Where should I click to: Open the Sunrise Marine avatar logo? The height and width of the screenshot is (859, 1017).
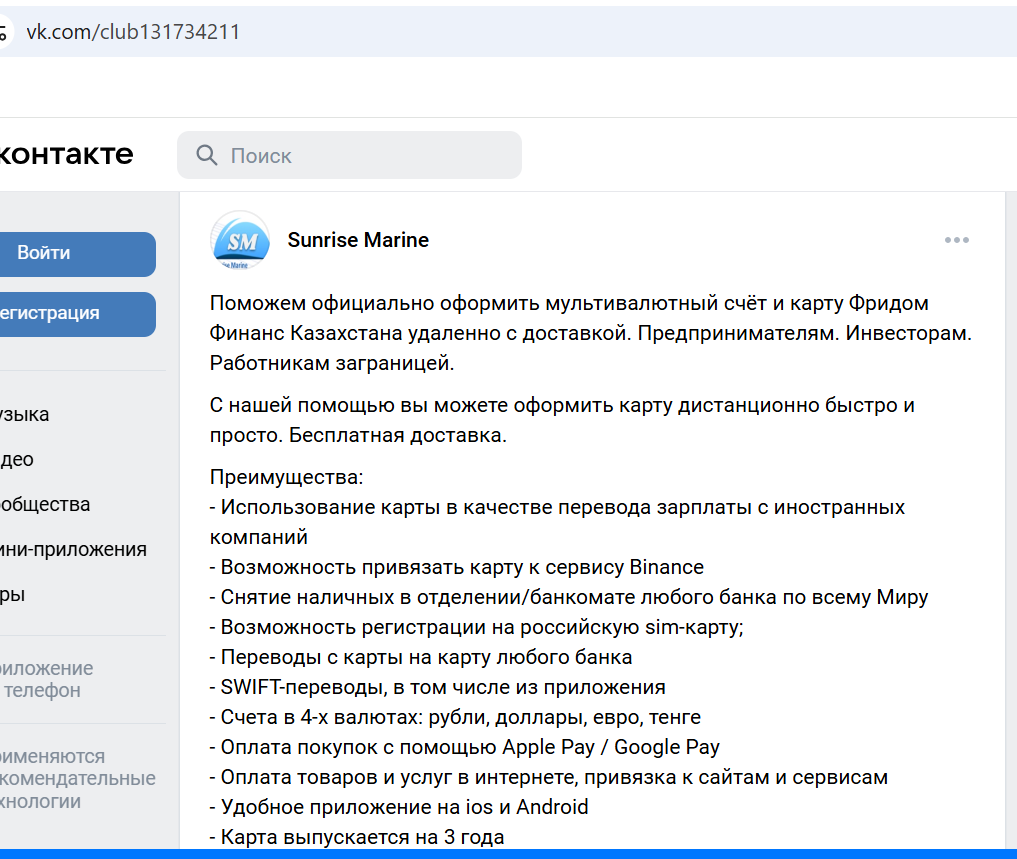(x=240, y=240)
